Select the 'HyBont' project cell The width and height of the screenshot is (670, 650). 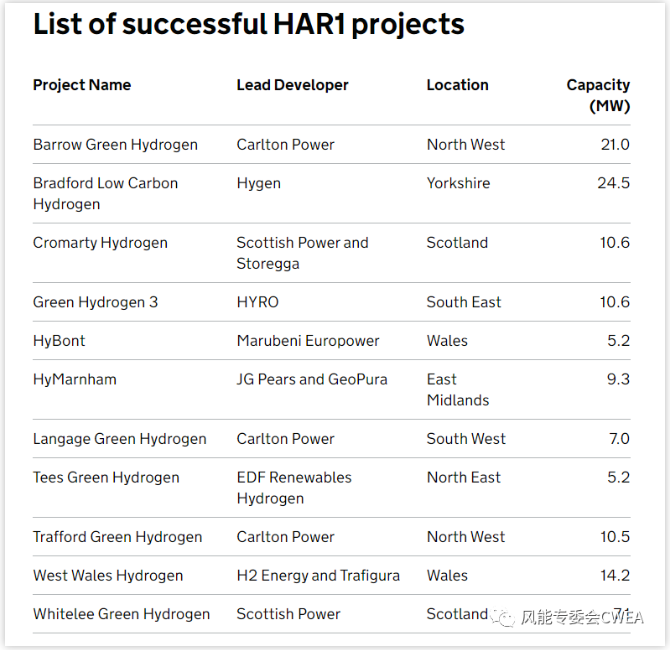click(59, 341)
